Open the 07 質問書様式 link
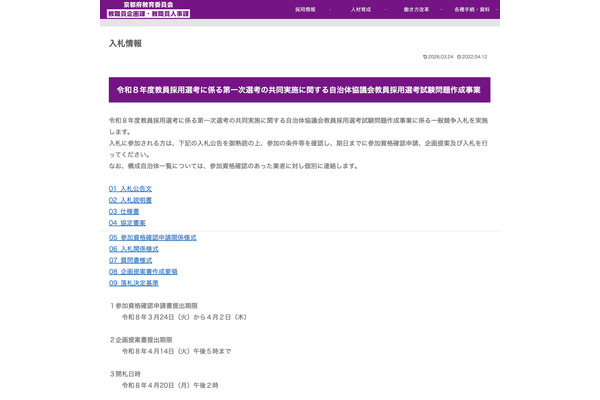600x400 pixels. click(130, 260)
